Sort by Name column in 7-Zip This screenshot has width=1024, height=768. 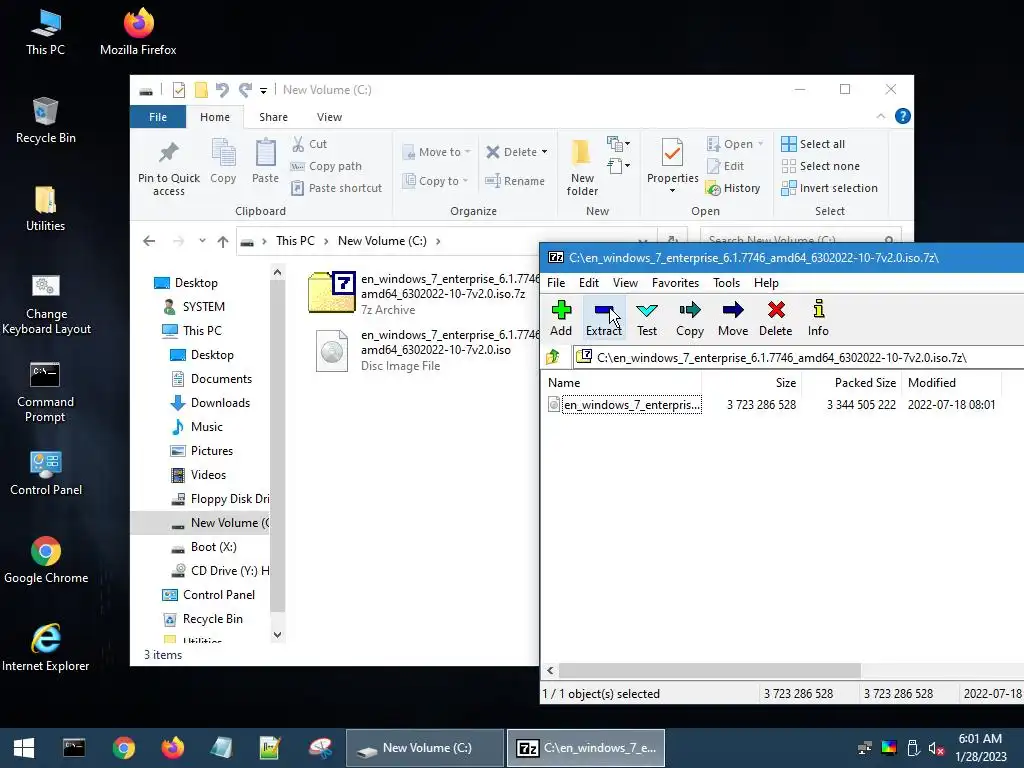coord(621,383)
